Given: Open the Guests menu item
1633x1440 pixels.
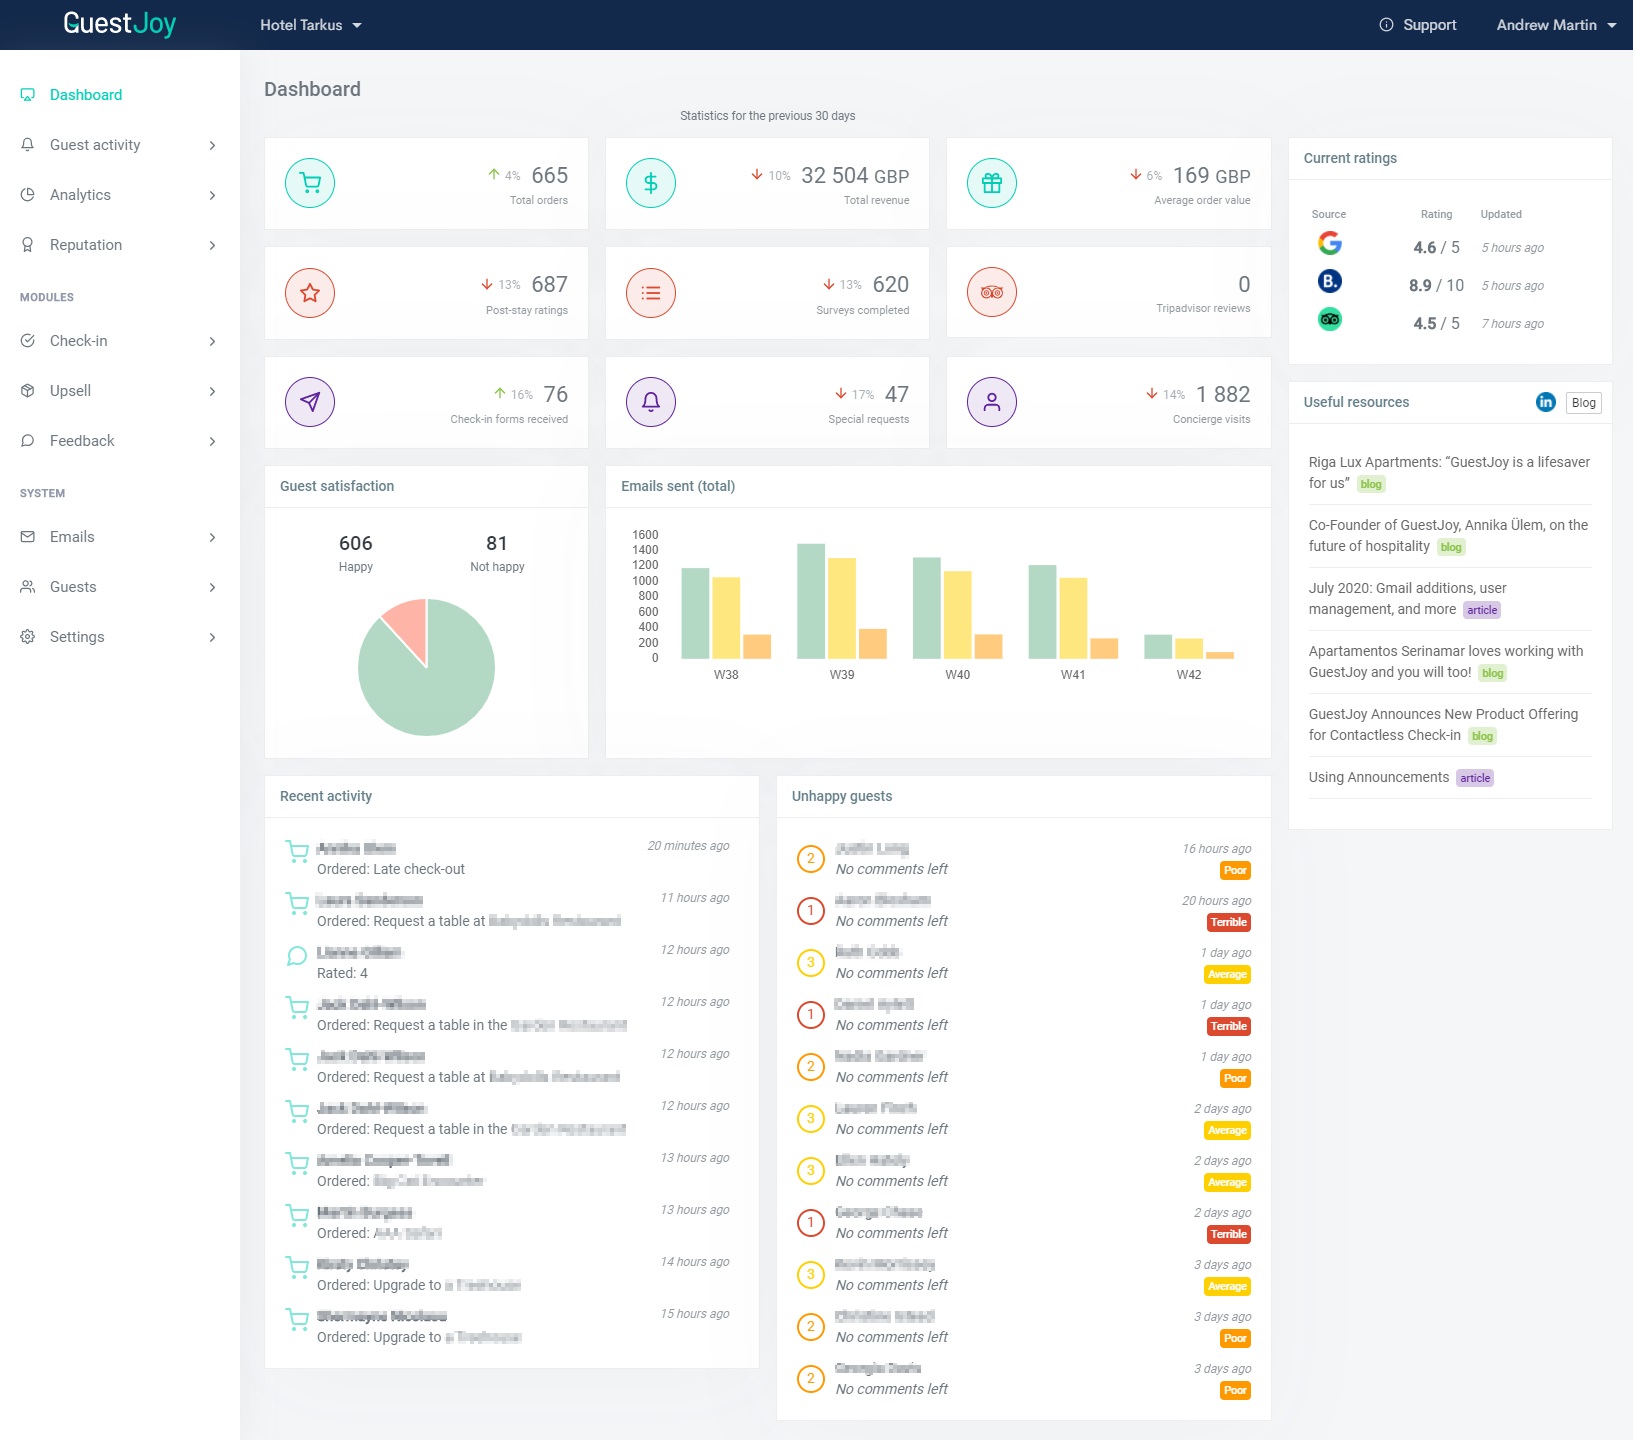Looking at the screenshot, I should tap(120, 587).
